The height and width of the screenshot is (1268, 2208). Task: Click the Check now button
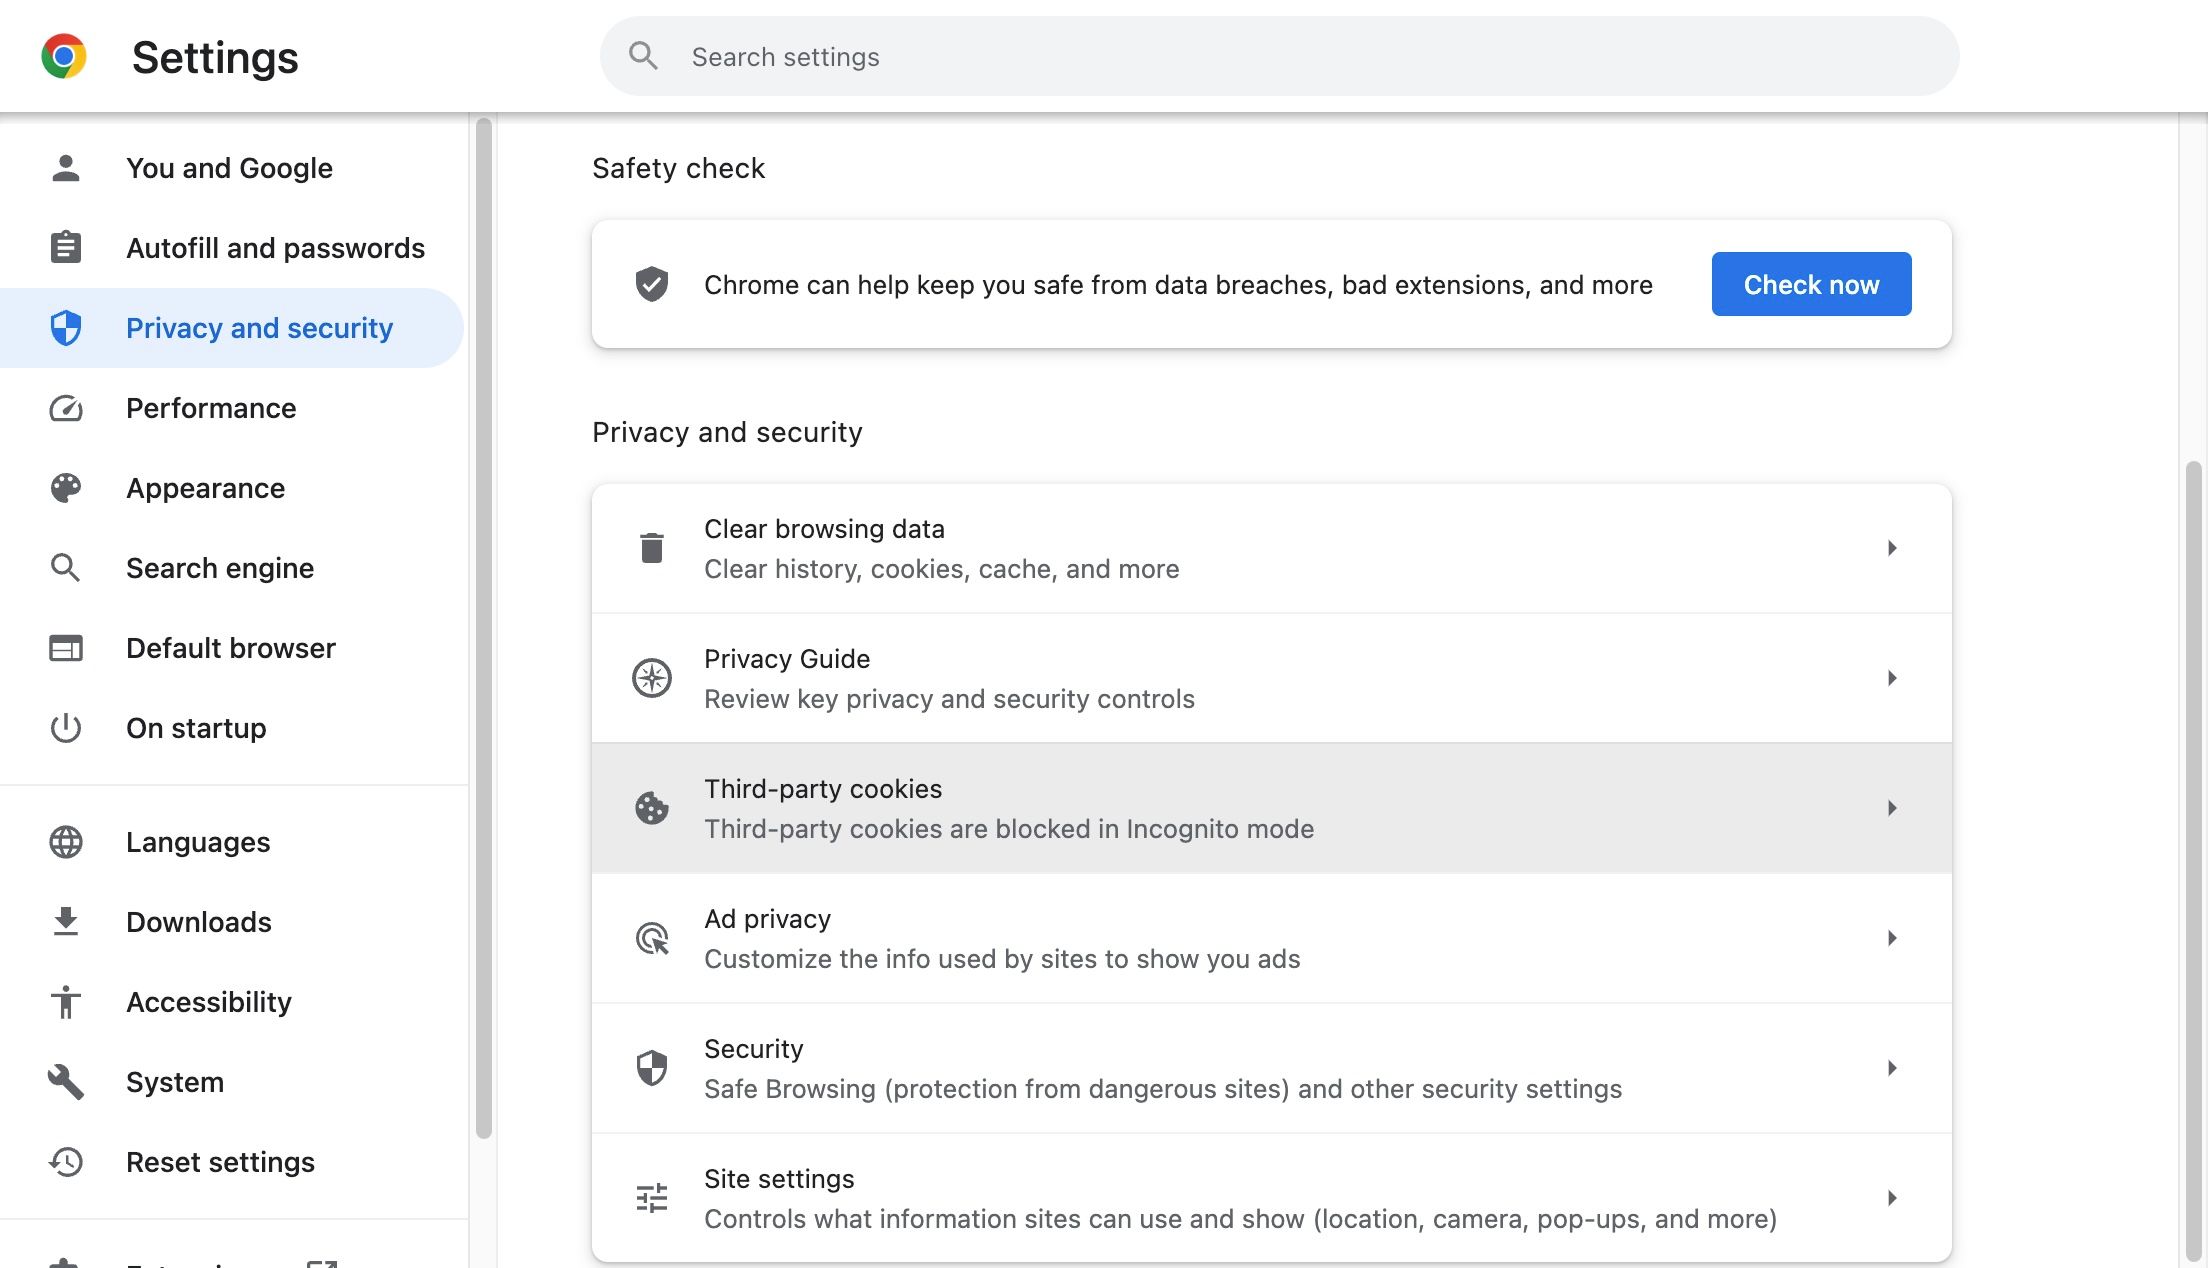pyautogui.click(x=1810, y=284)
